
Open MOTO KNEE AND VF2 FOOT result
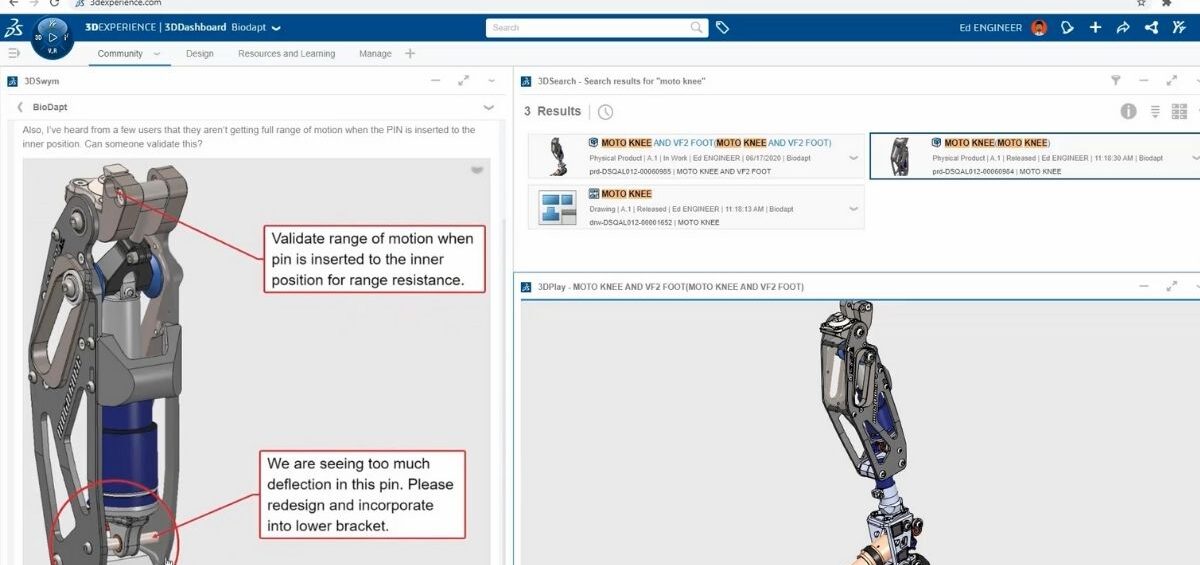(715, 143)
